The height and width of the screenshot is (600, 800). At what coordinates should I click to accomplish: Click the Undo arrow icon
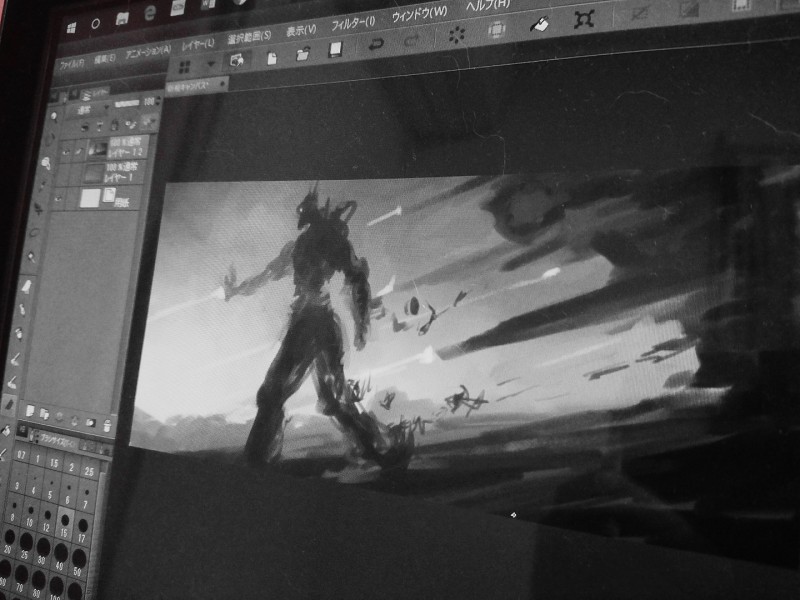click(x=376, y=44)
